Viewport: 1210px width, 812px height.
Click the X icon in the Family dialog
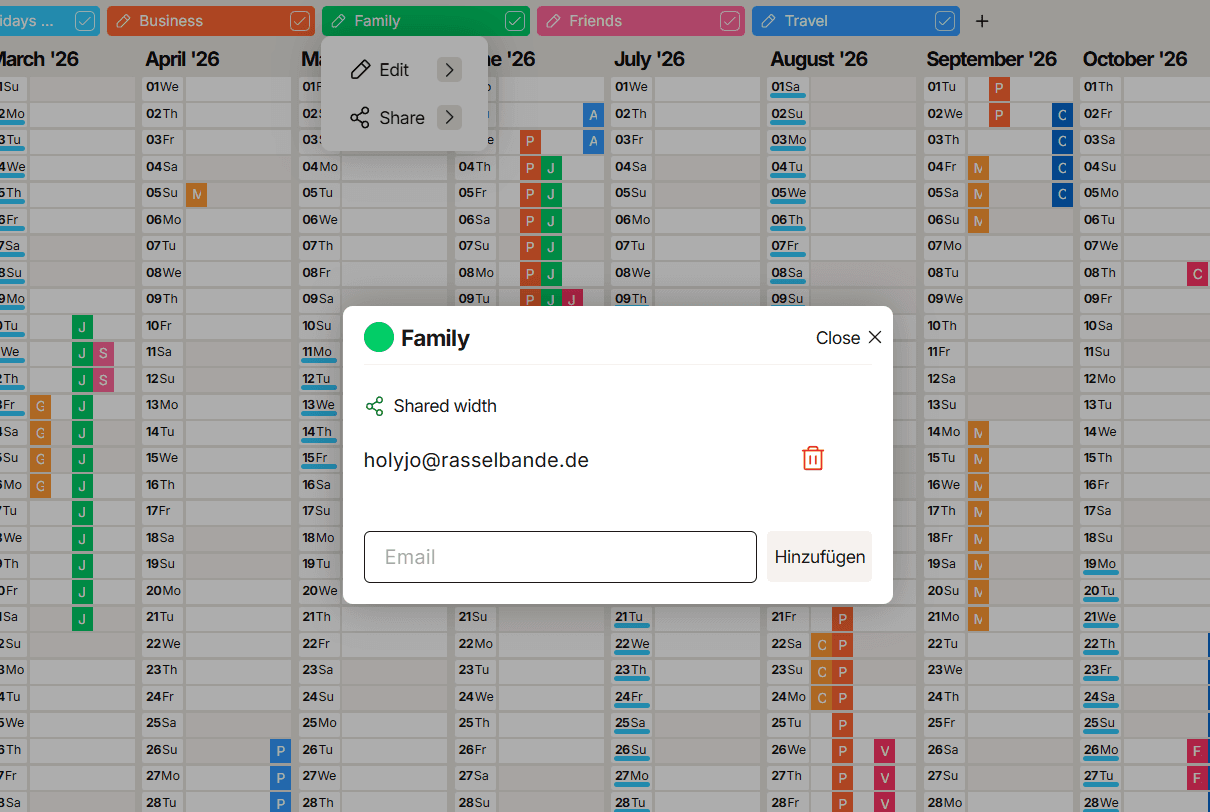875,337
